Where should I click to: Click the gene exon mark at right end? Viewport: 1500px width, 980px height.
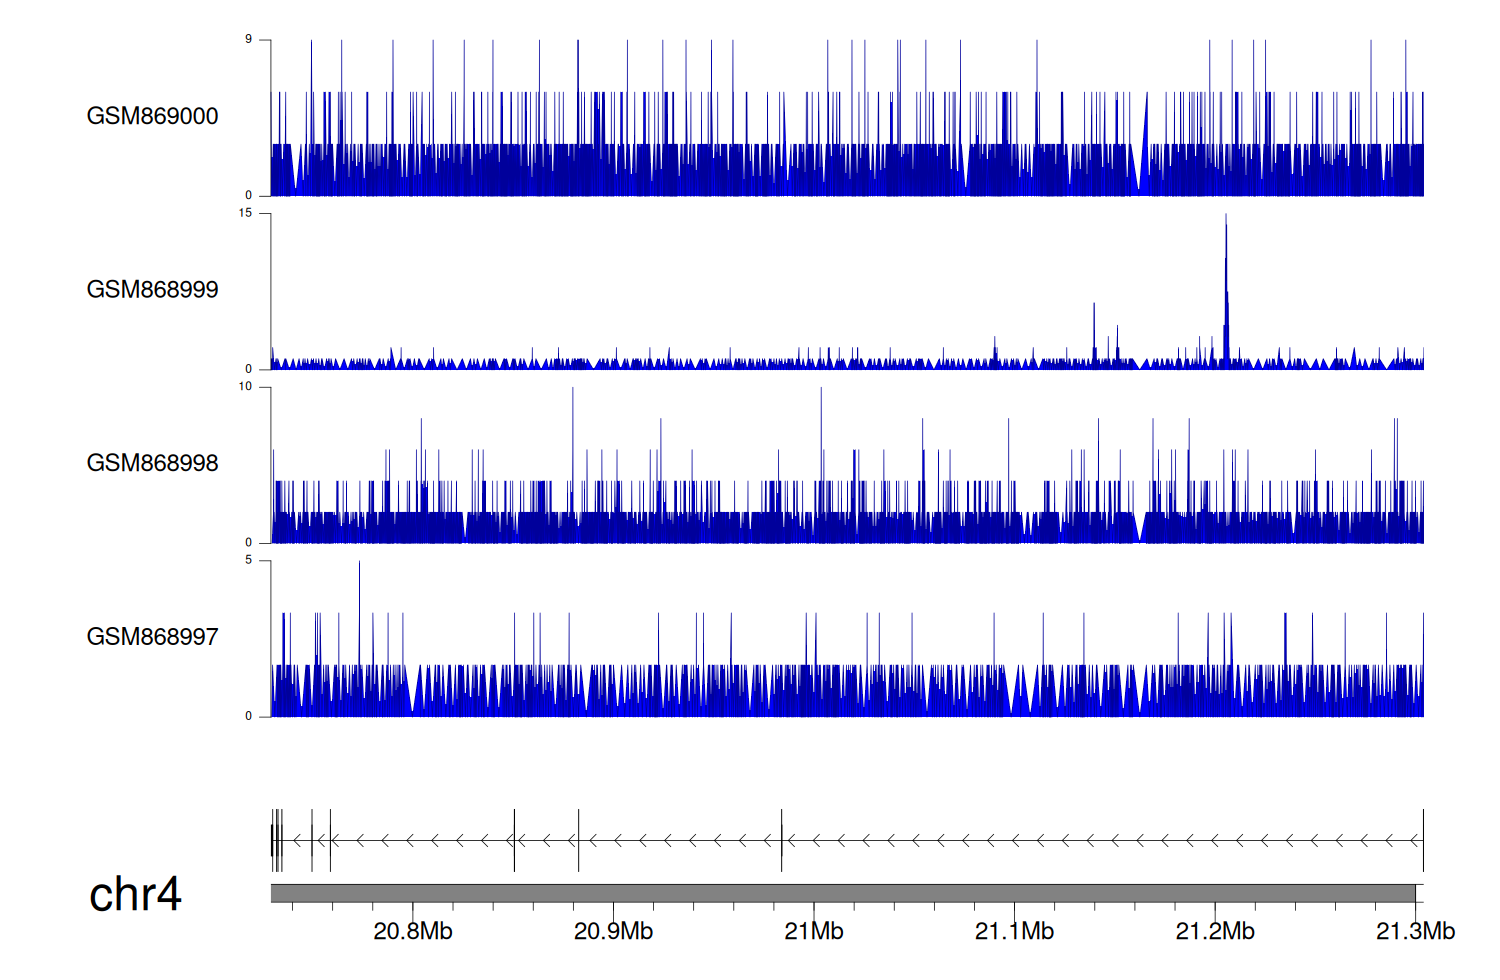pyautogui.click(x=1423, y=841)
